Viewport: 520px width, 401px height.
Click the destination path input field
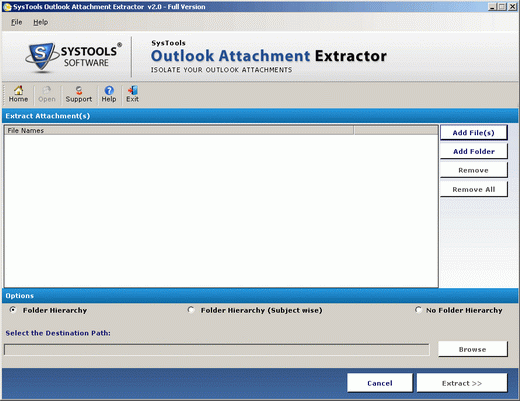coord(217,350)
